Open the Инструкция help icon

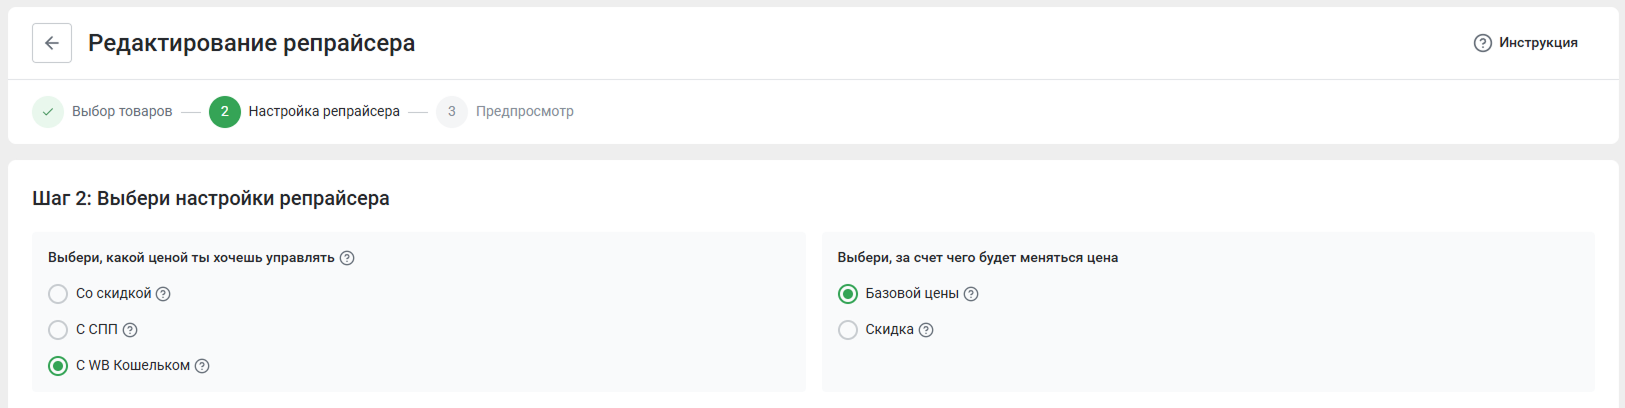tap(1483, 43)
